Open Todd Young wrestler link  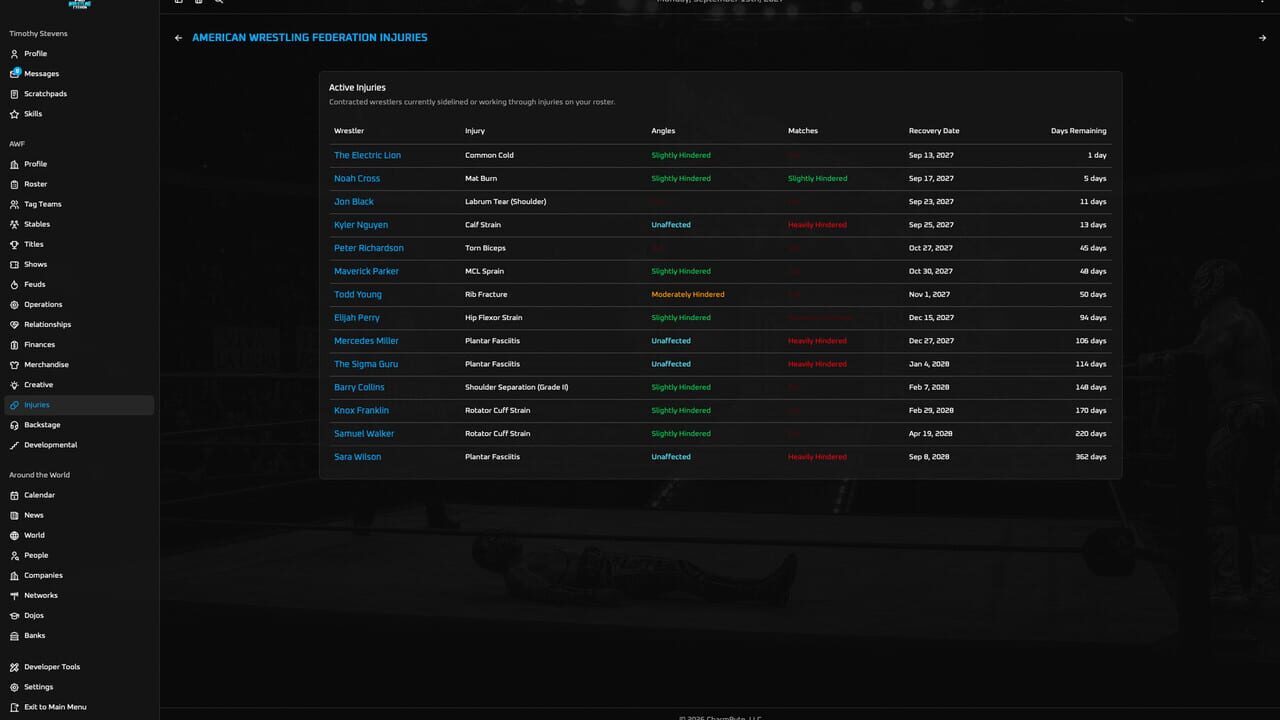[x=358, y=295]
